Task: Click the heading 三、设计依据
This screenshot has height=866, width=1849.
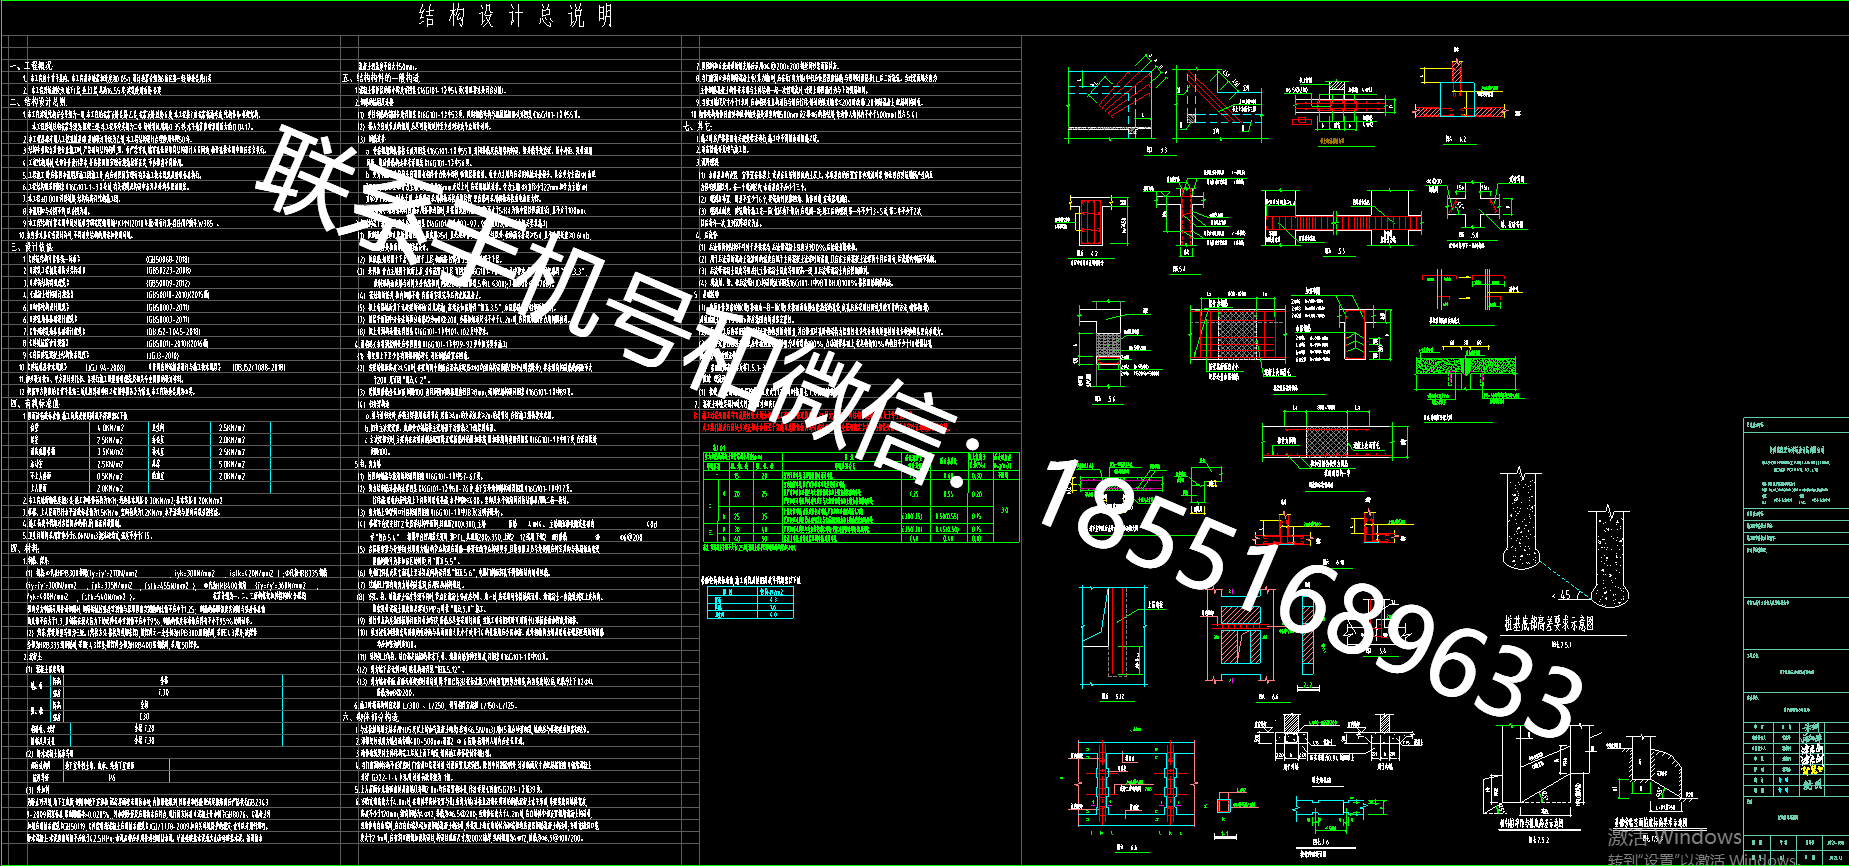Action: coord(32,247)
